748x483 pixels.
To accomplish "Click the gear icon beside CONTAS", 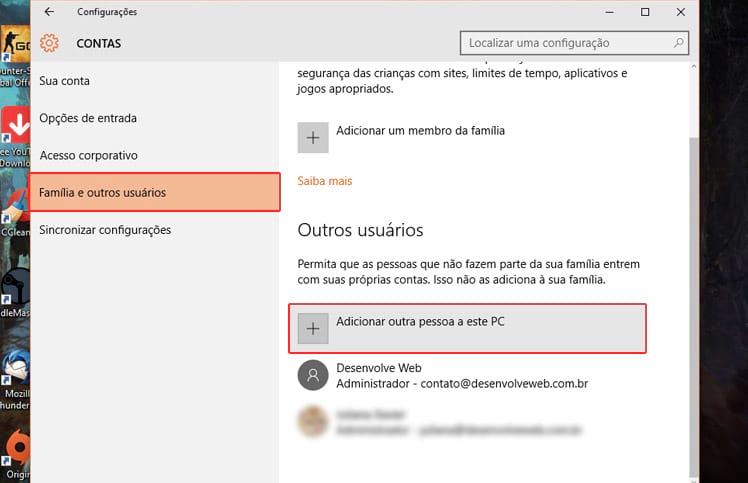I will click(49, 43).
